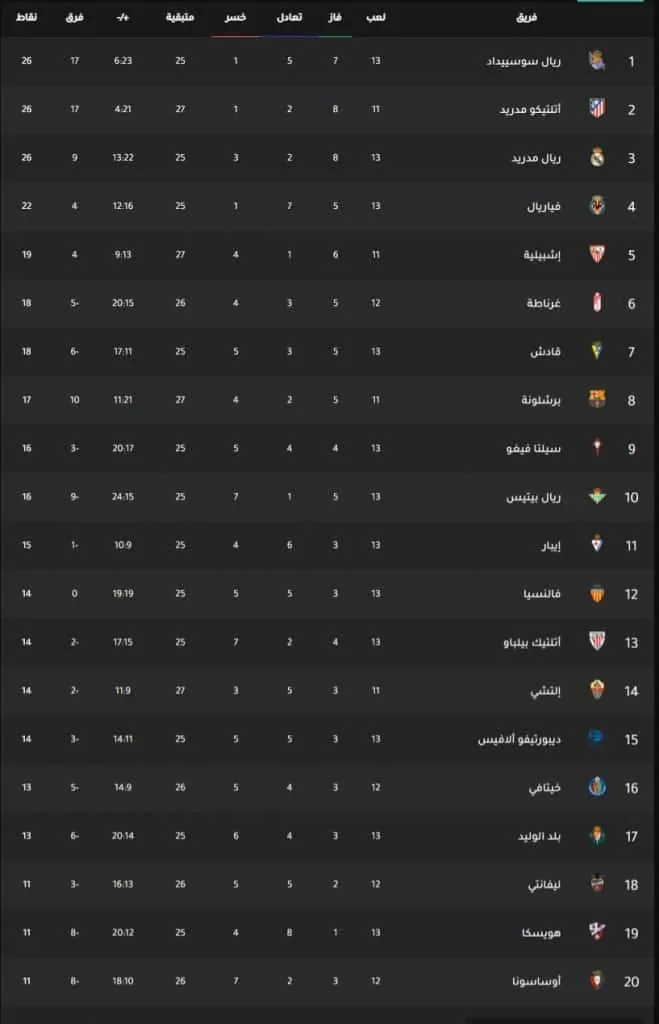Click the Getafe club crest
The height and width of the screenshot is (1024, 659).
pos(597,787)
